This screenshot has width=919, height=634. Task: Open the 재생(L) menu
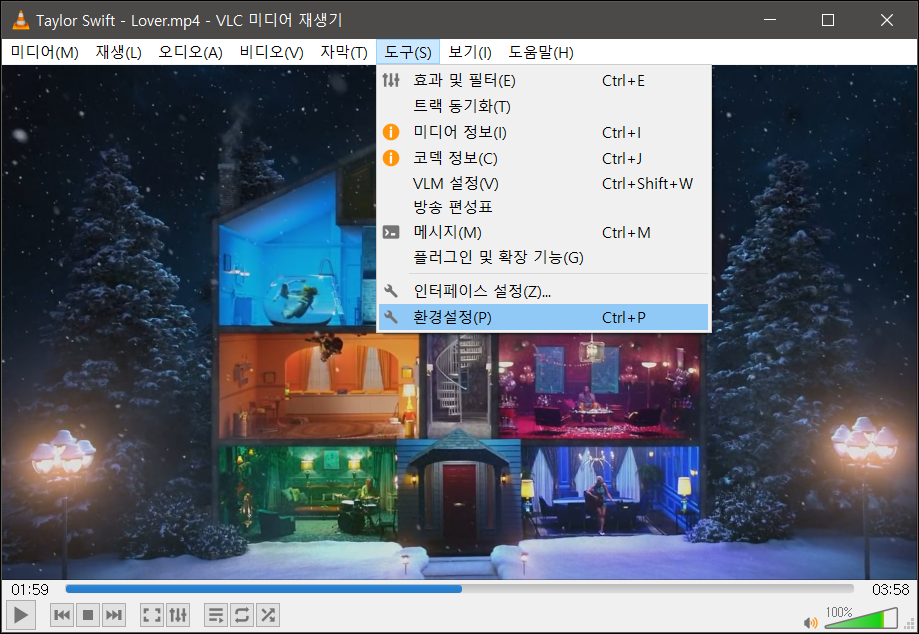[118, 52]
